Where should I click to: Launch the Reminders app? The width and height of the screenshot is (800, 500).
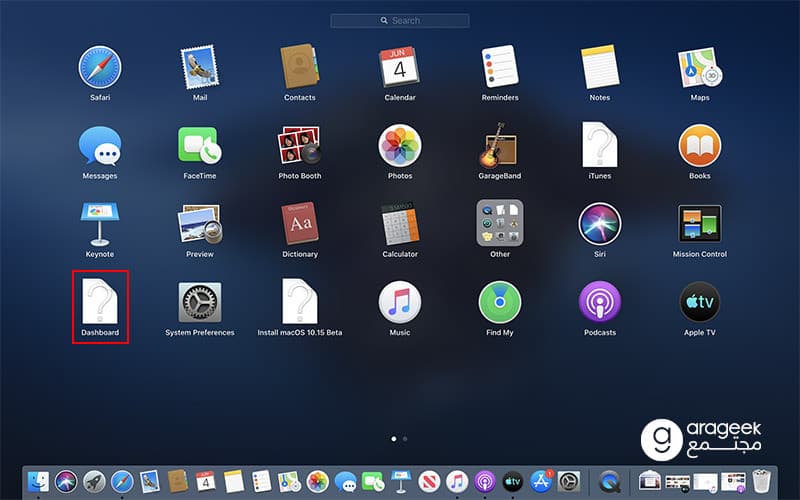[500, 67]
